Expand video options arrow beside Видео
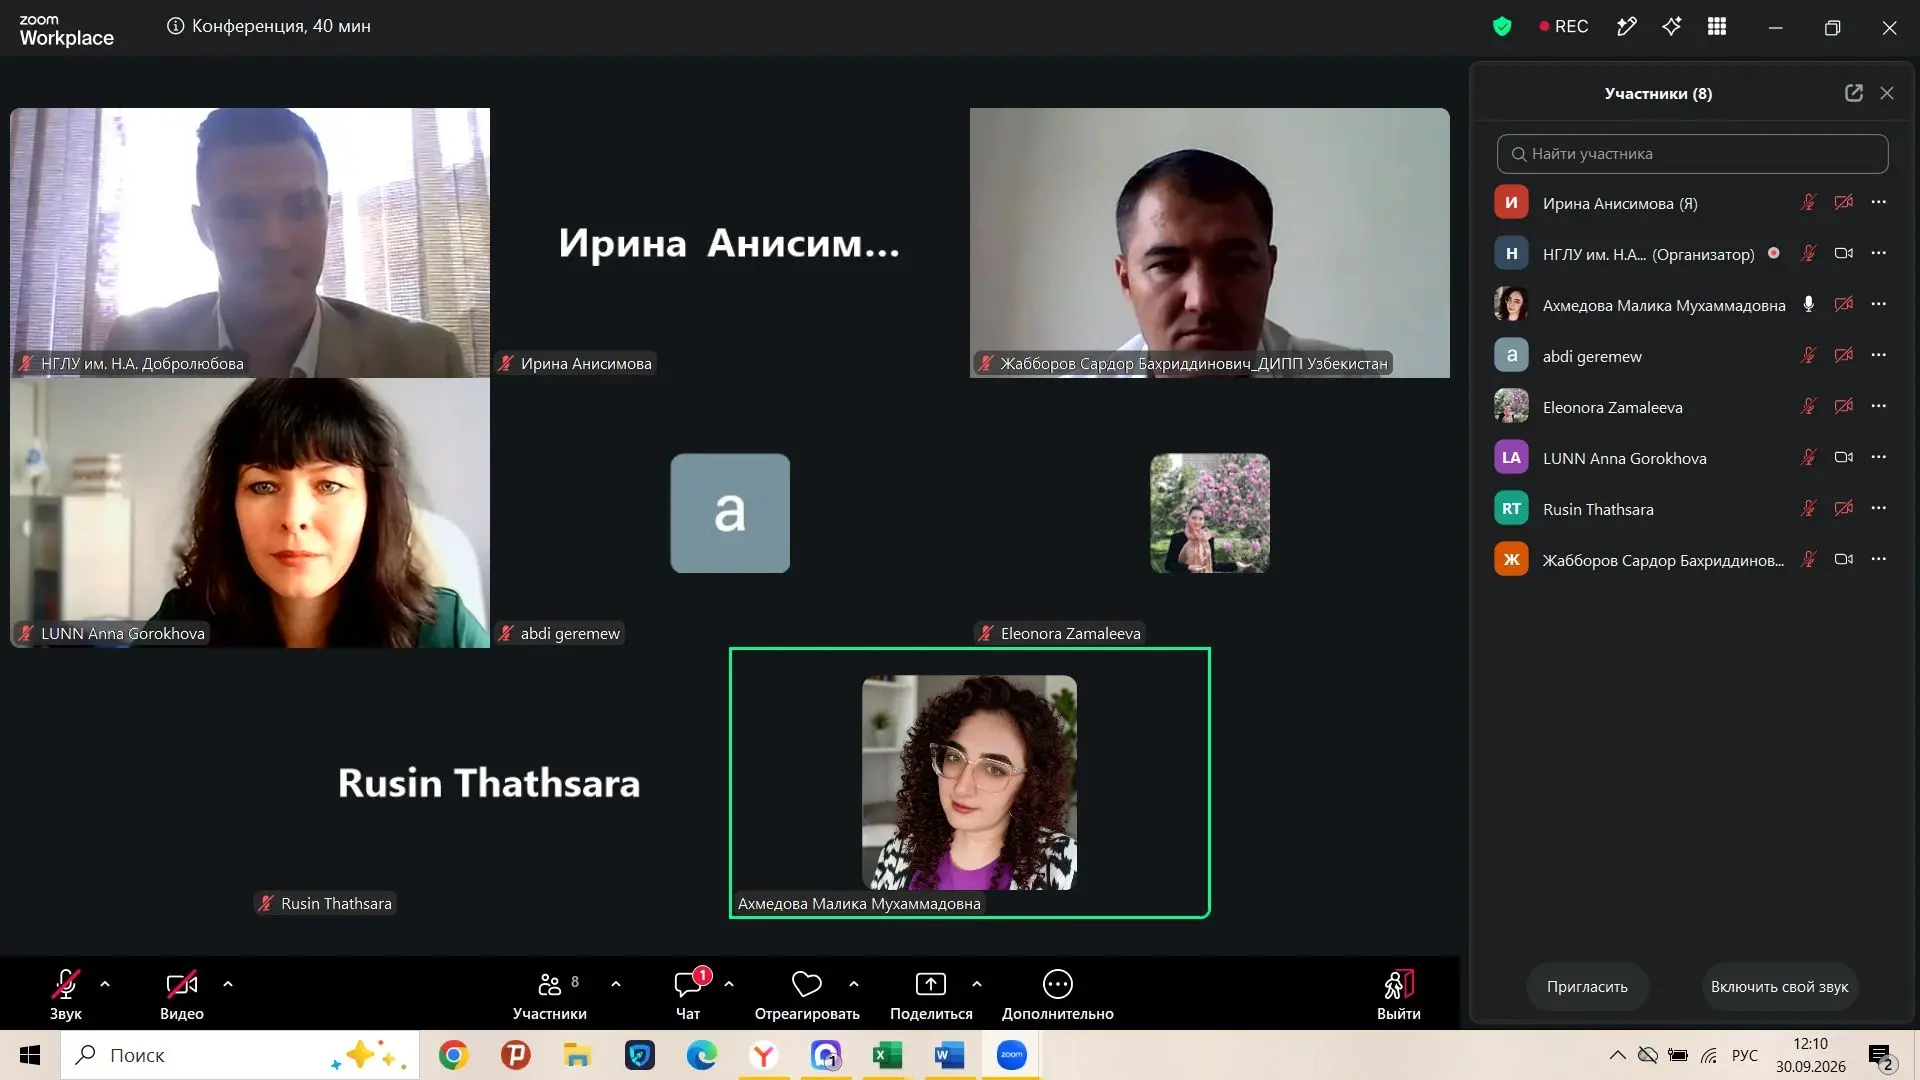 coord(228,985)
